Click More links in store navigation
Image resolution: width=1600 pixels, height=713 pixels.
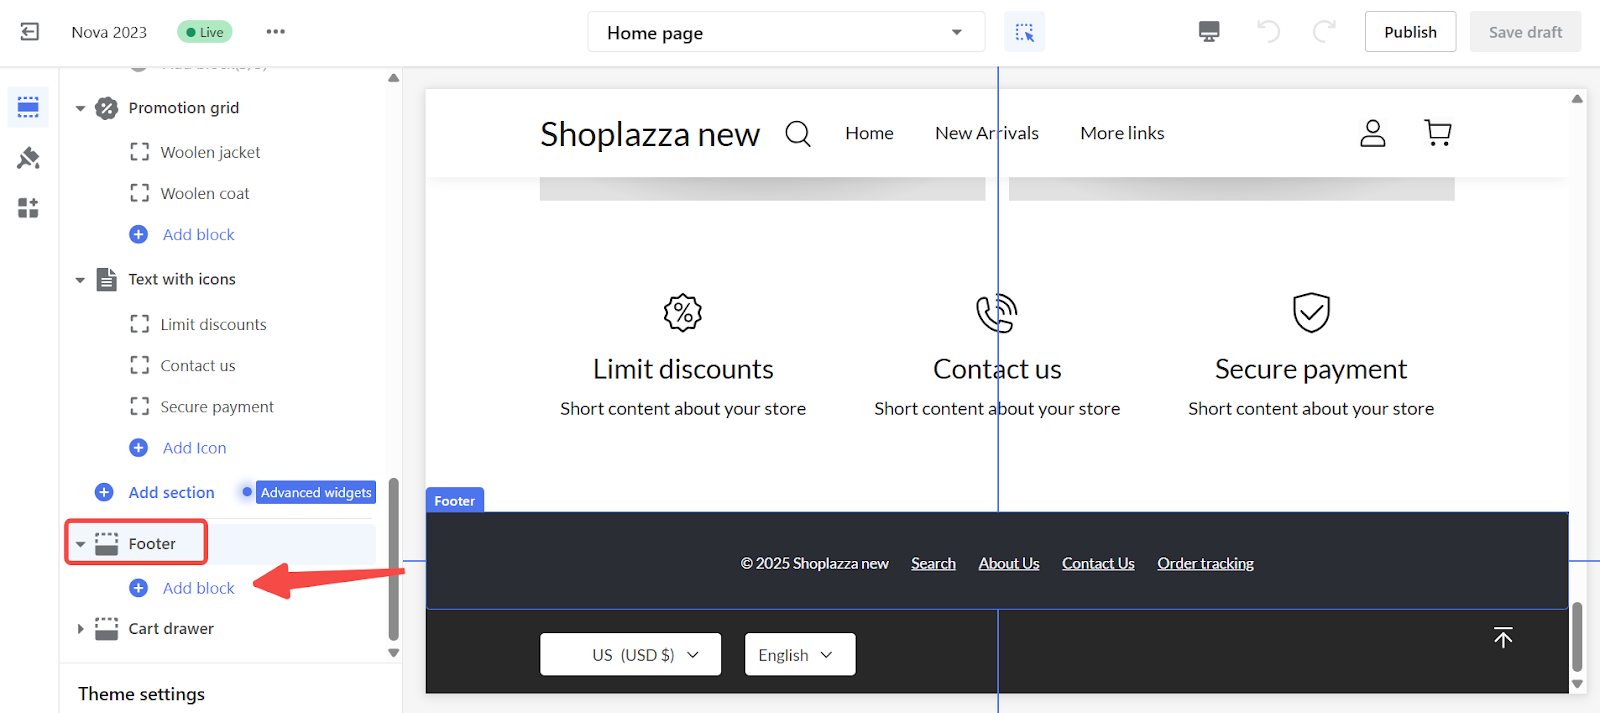(x=1122, y=133)
